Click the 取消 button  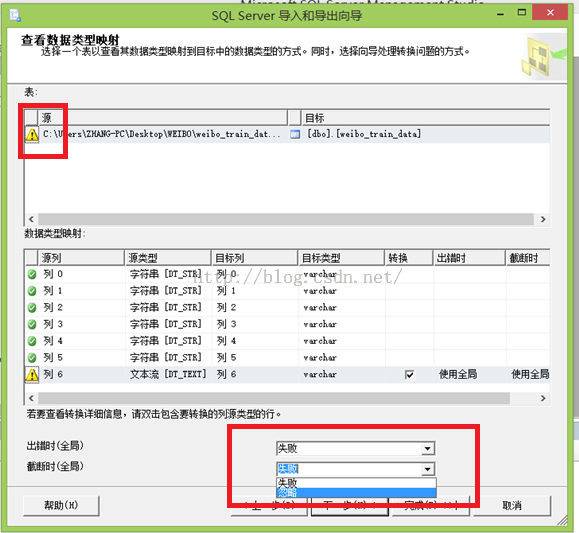[x=512, y=505]
